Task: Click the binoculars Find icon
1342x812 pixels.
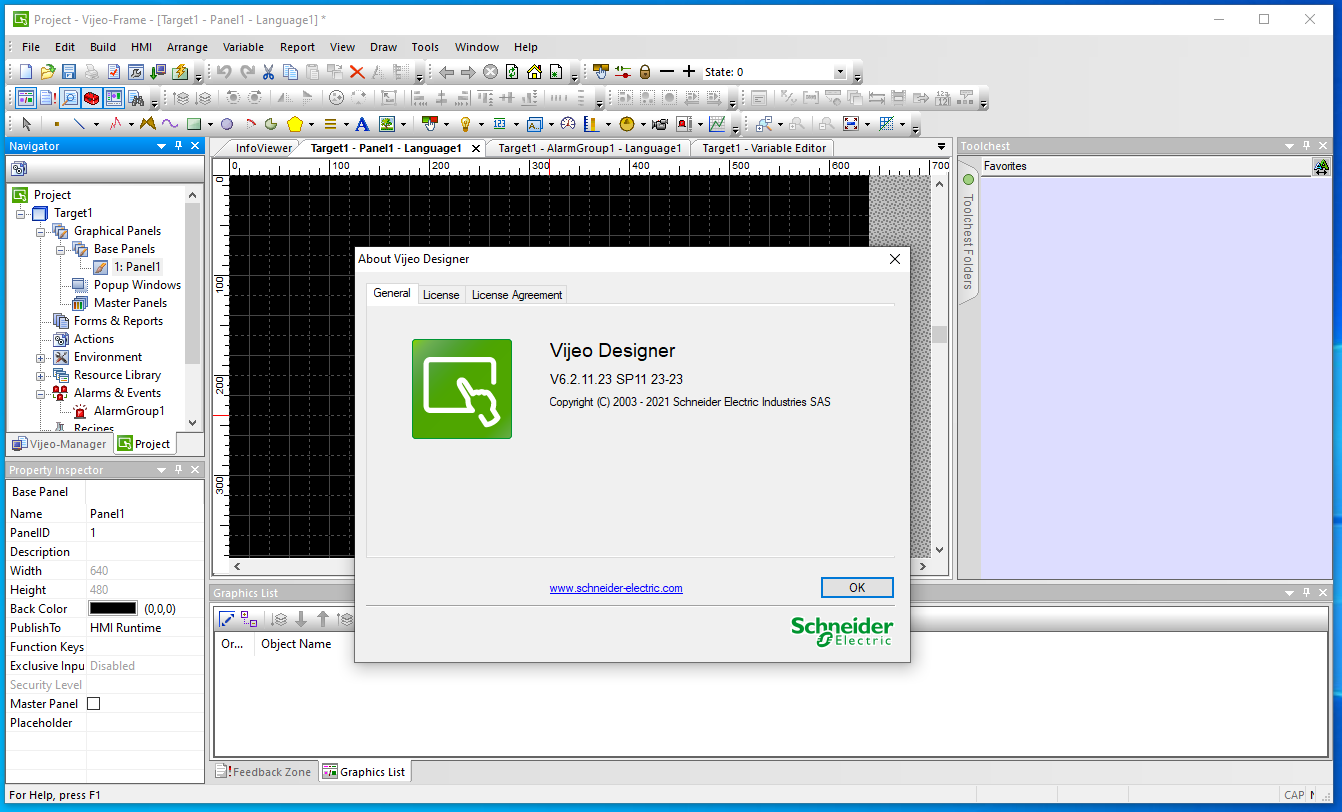Action: tap(136, 98)
